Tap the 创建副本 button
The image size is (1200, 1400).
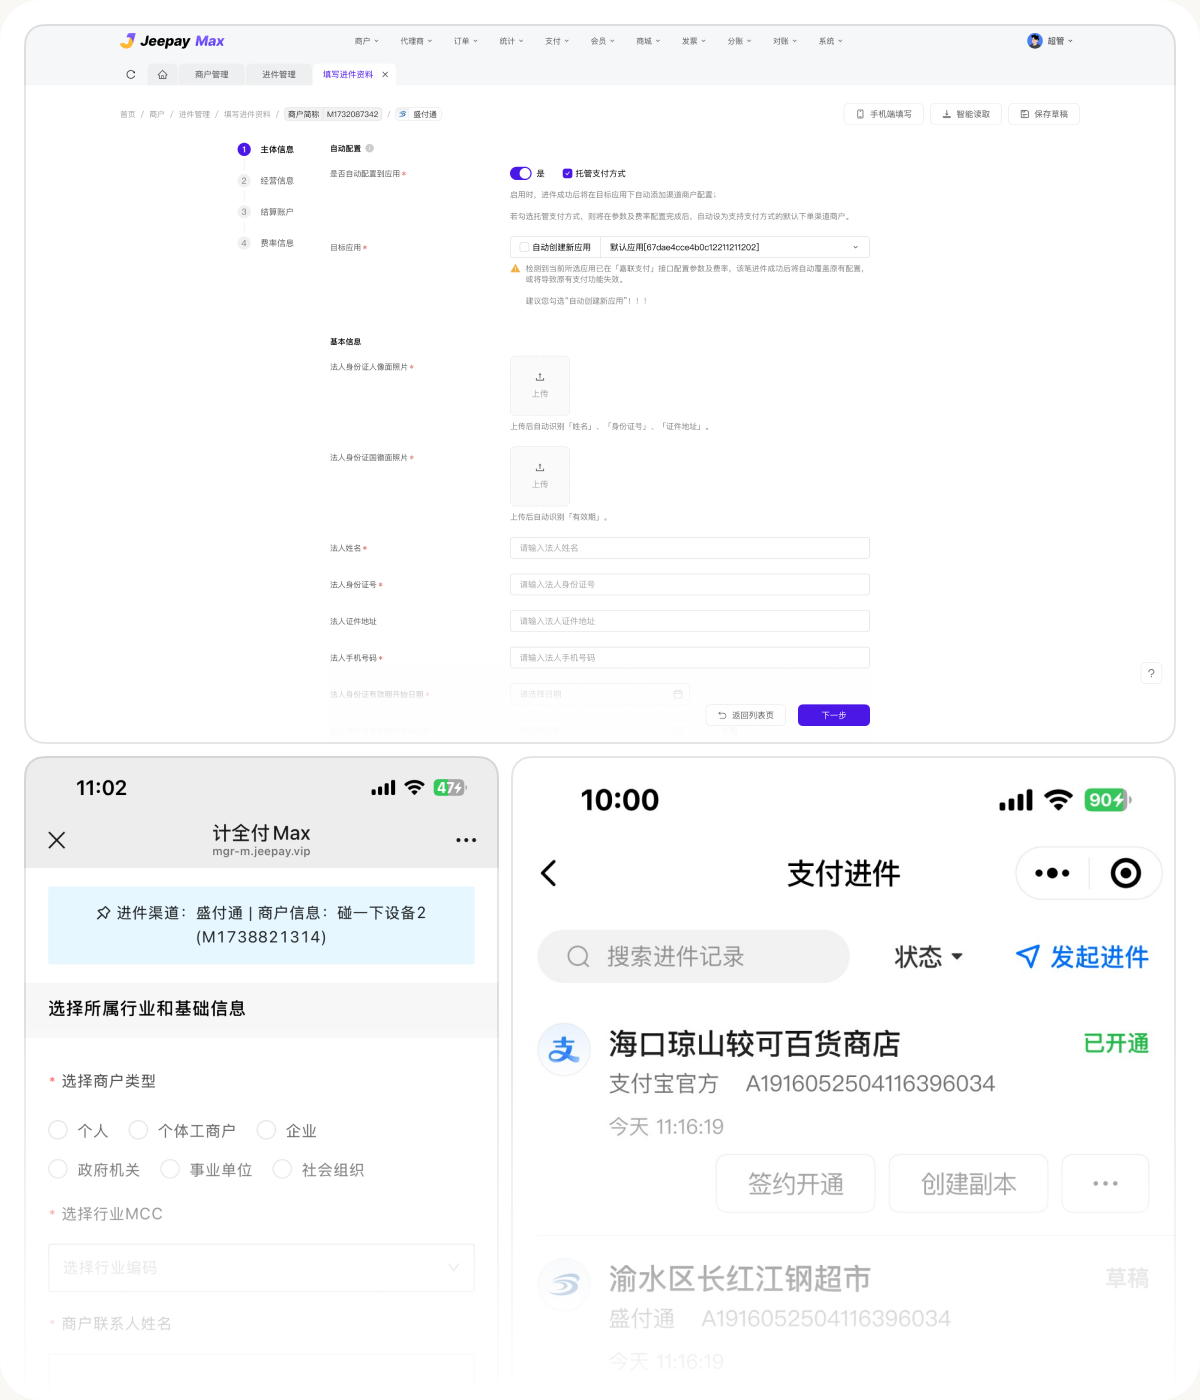pos(969,1184)
